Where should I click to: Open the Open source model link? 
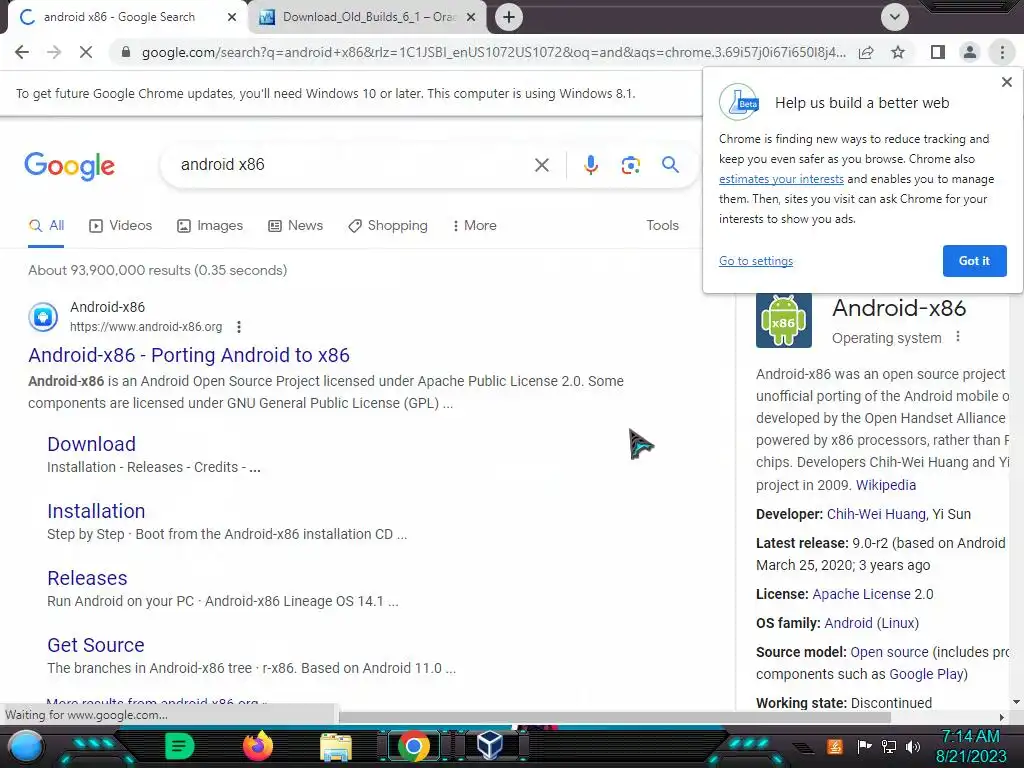point(889,652)
